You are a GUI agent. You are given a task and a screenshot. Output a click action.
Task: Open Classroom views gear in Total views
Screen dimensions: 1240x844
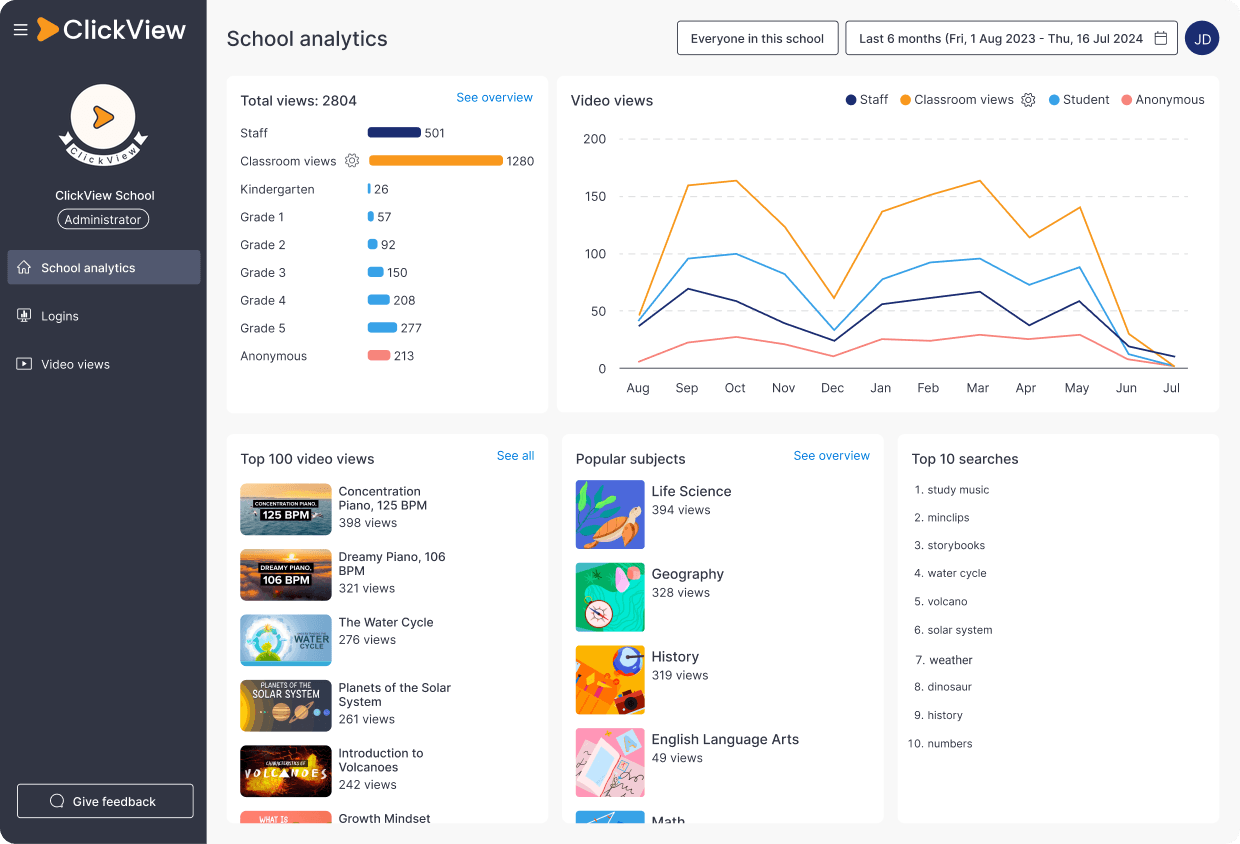352,160
